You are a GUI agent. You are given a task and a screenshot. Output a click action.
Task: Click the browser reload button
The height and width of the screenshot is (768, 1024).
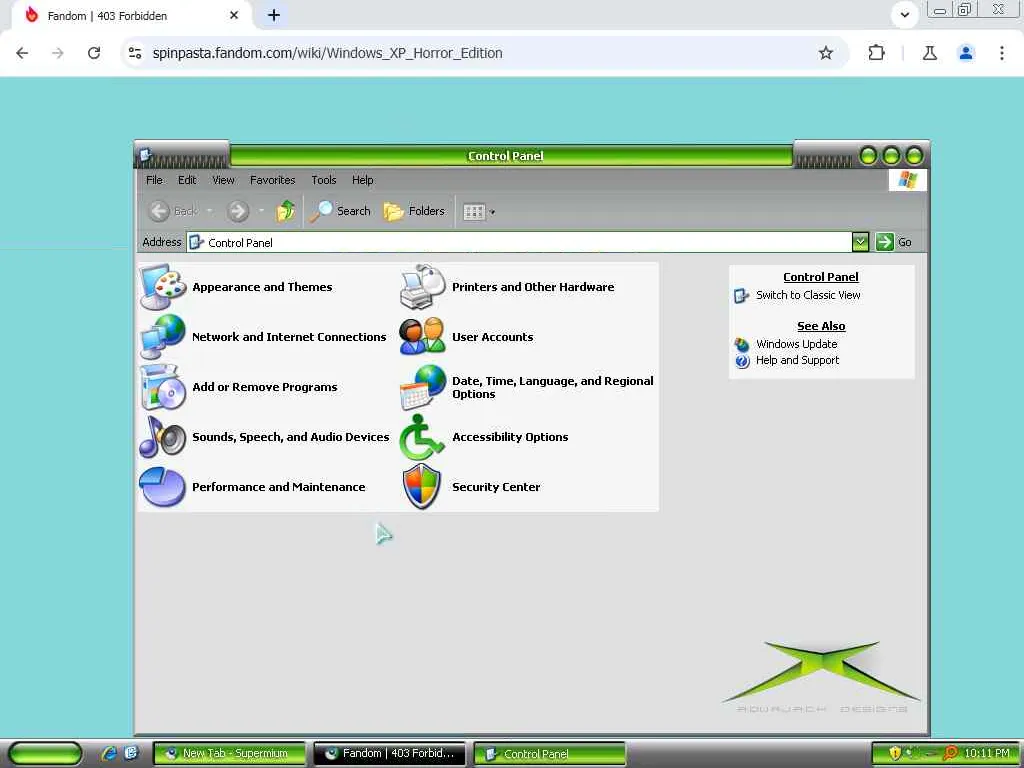point(94,53)
